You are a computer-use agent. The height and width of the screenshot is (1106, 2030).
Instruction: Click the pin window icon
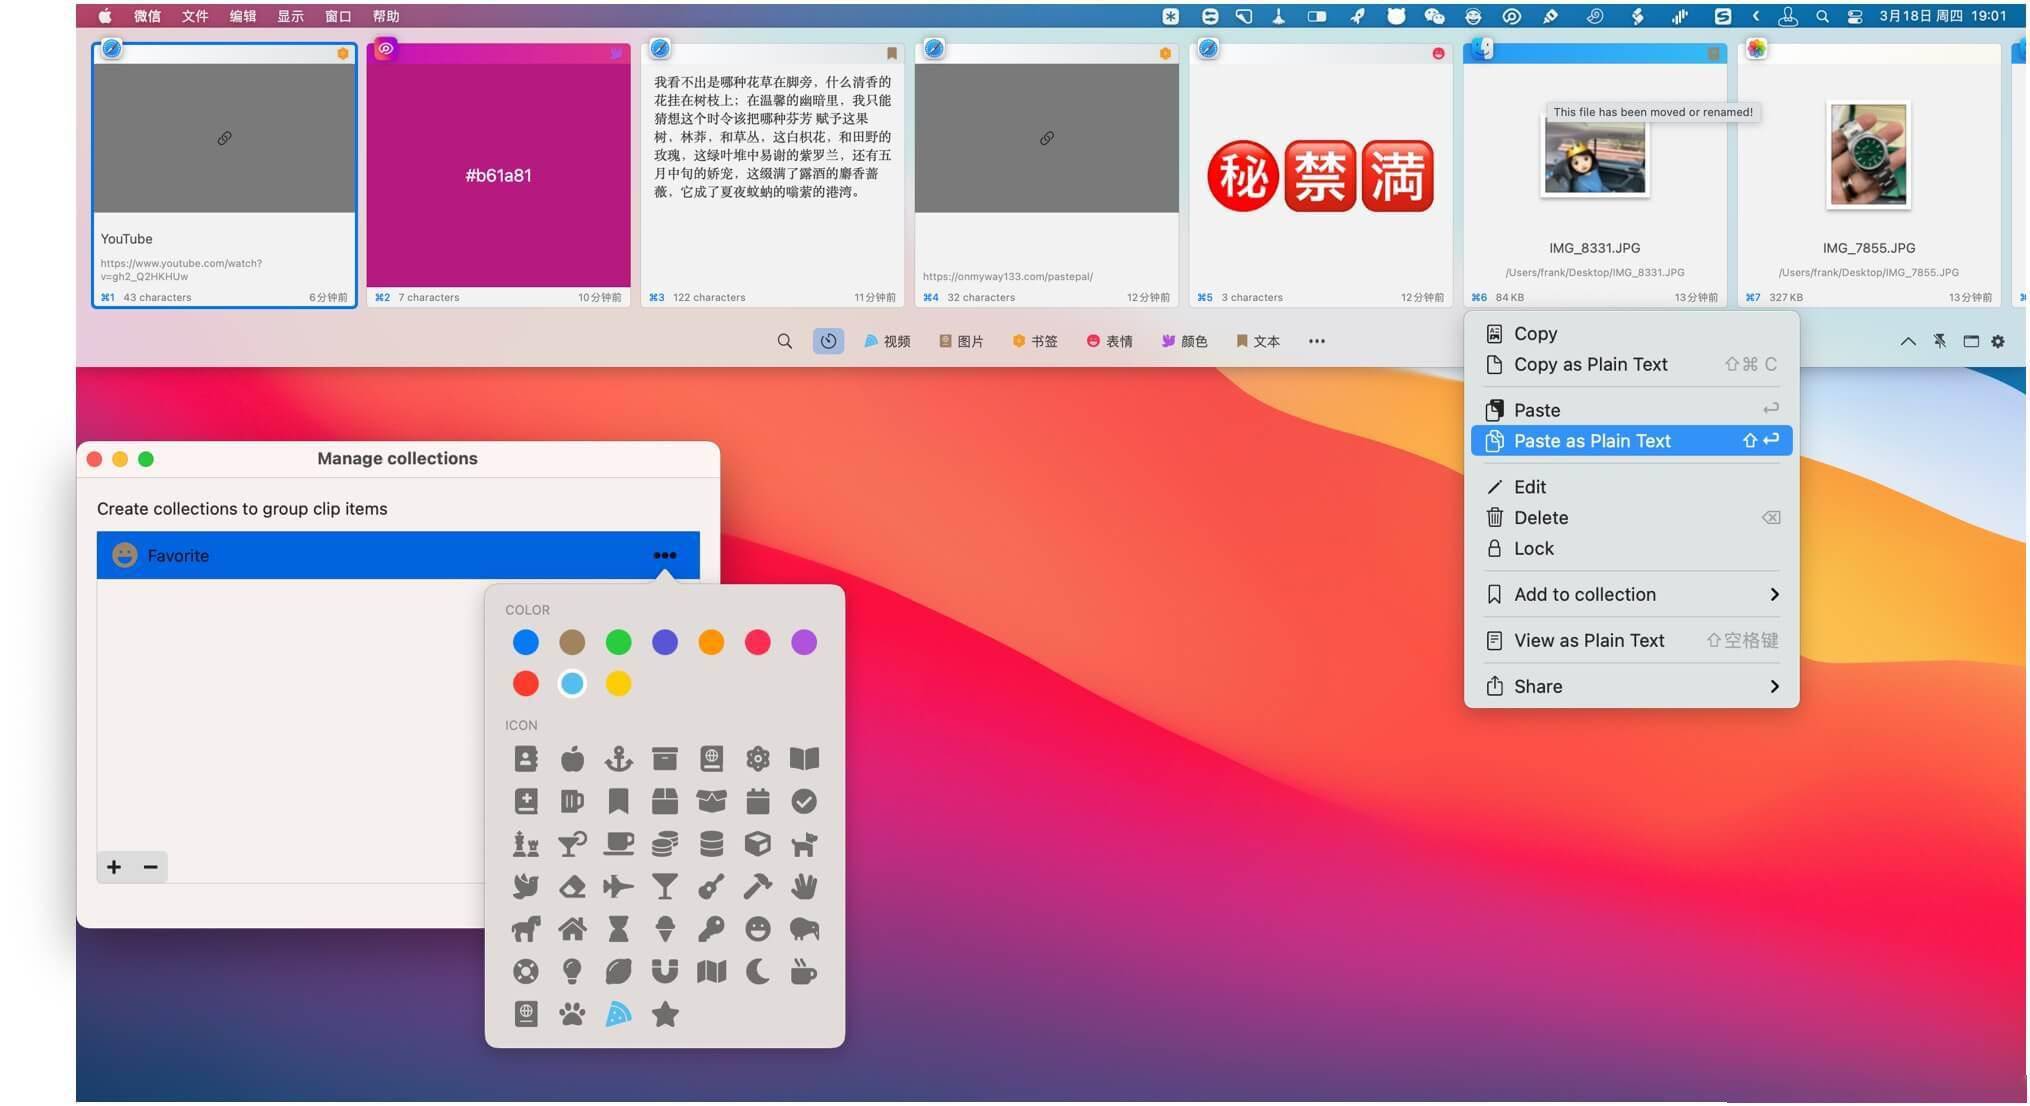tap(1939, 341)
